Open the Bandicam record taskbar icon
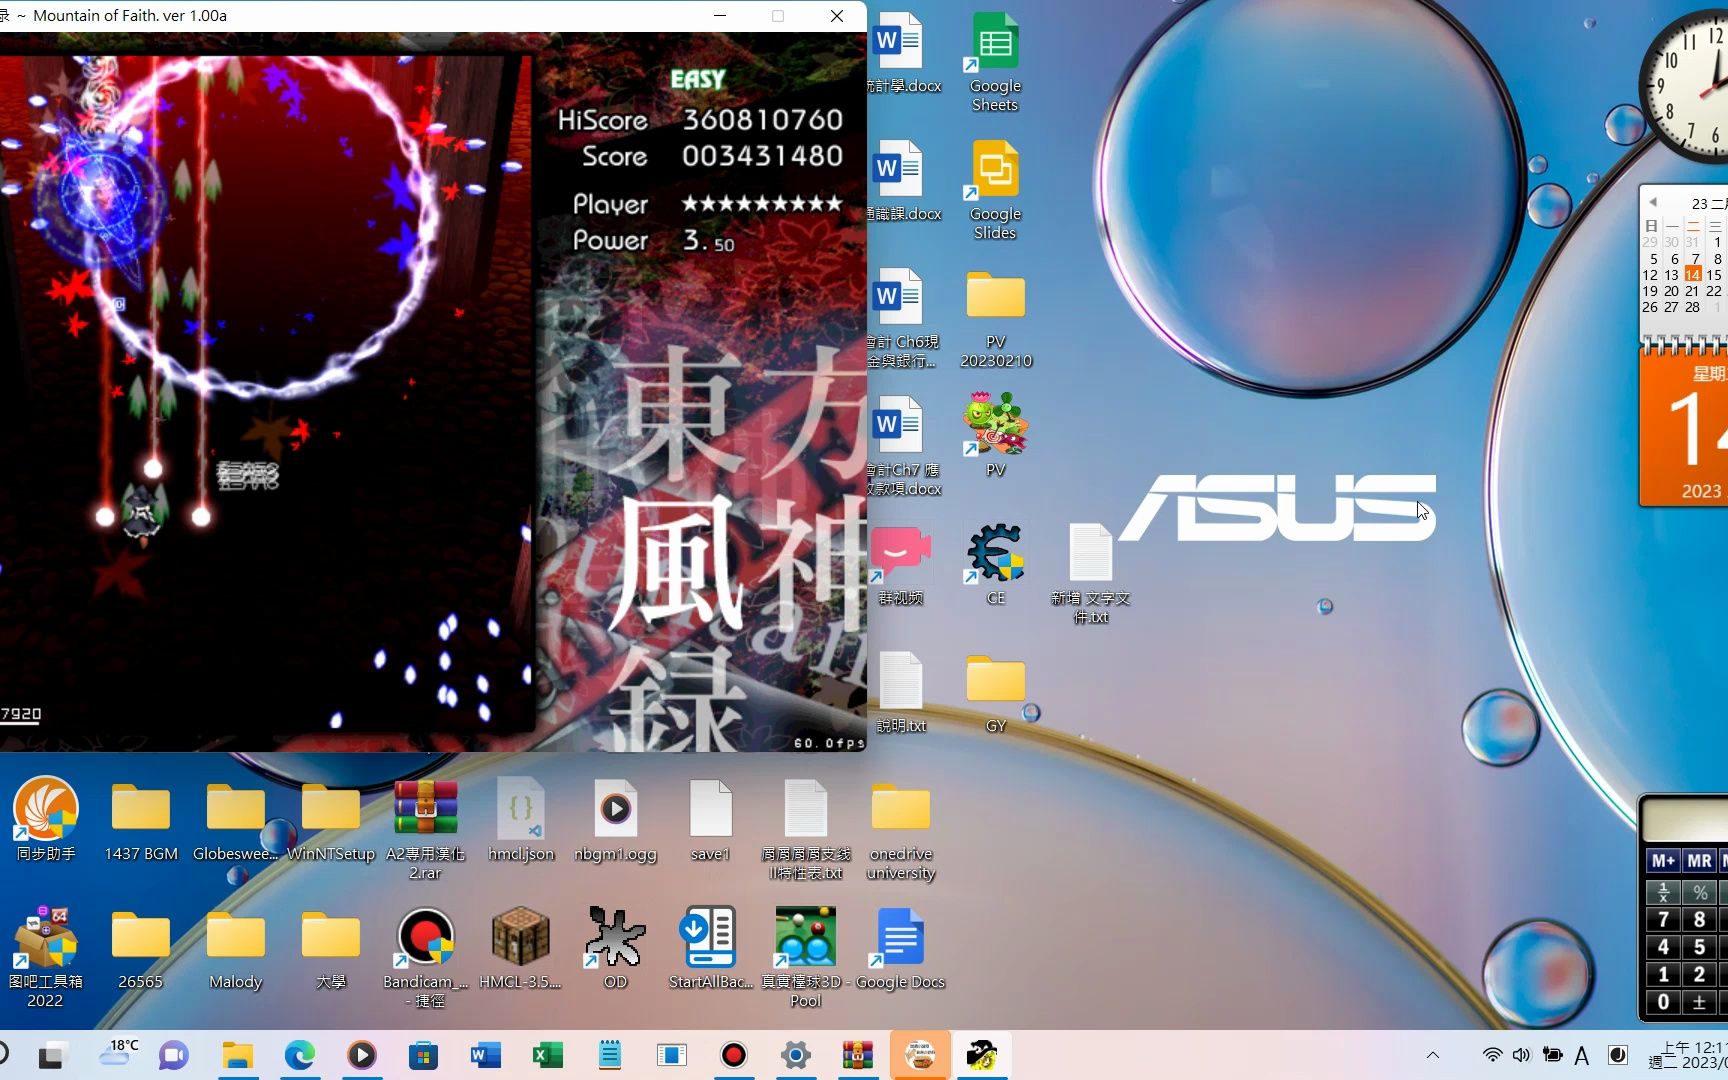 (x=734, y=1055)
